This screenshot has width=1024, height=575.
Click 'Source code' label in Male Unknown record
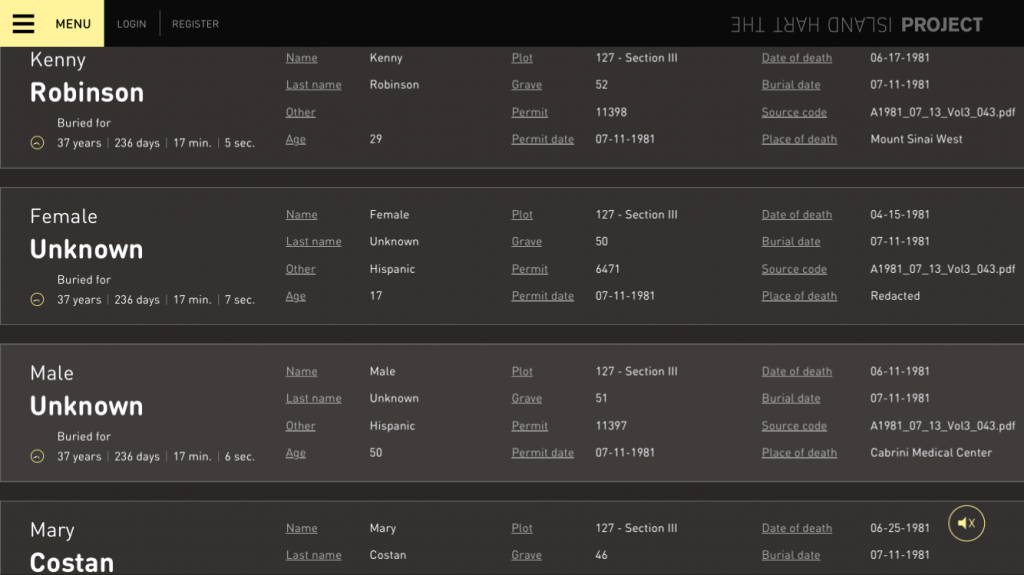point(794,426)
